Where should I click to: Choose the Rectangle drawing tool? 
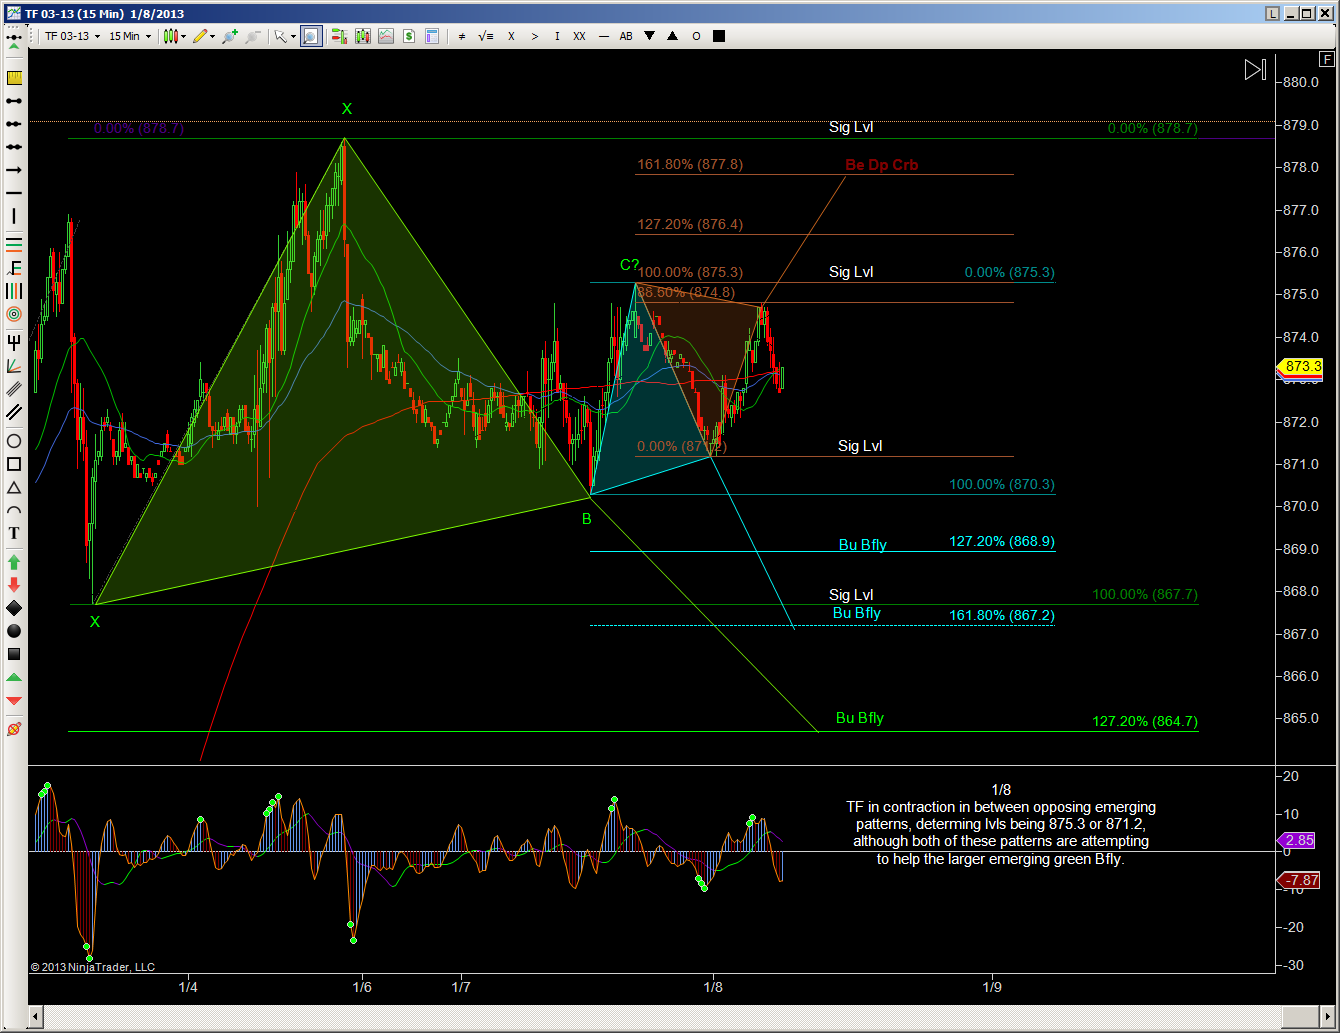point(14,464)
